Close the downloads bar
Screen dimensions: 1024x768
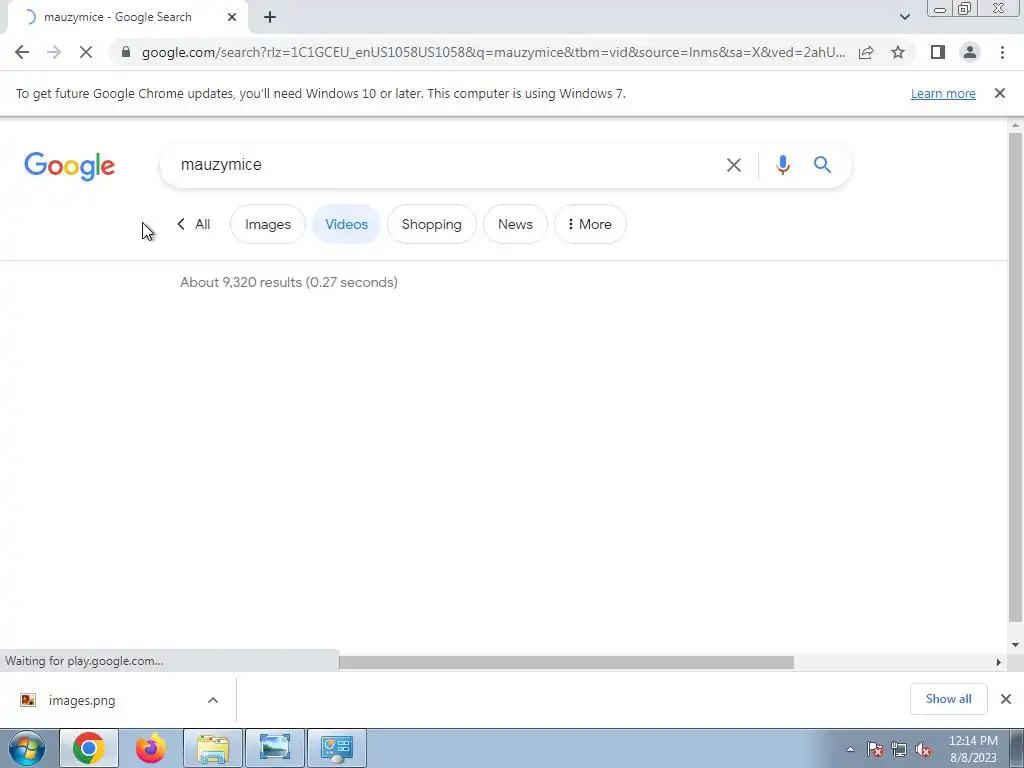coord(1006,699)
